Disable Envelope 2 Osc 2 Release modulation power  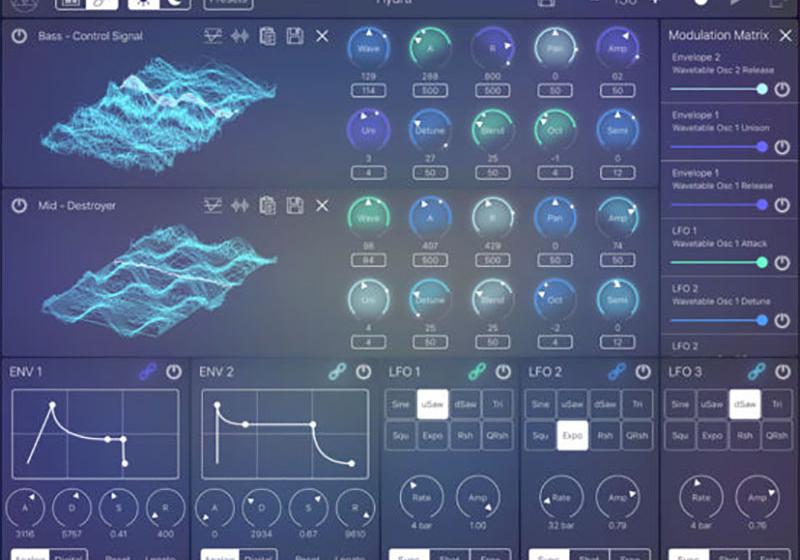point(782,89)
